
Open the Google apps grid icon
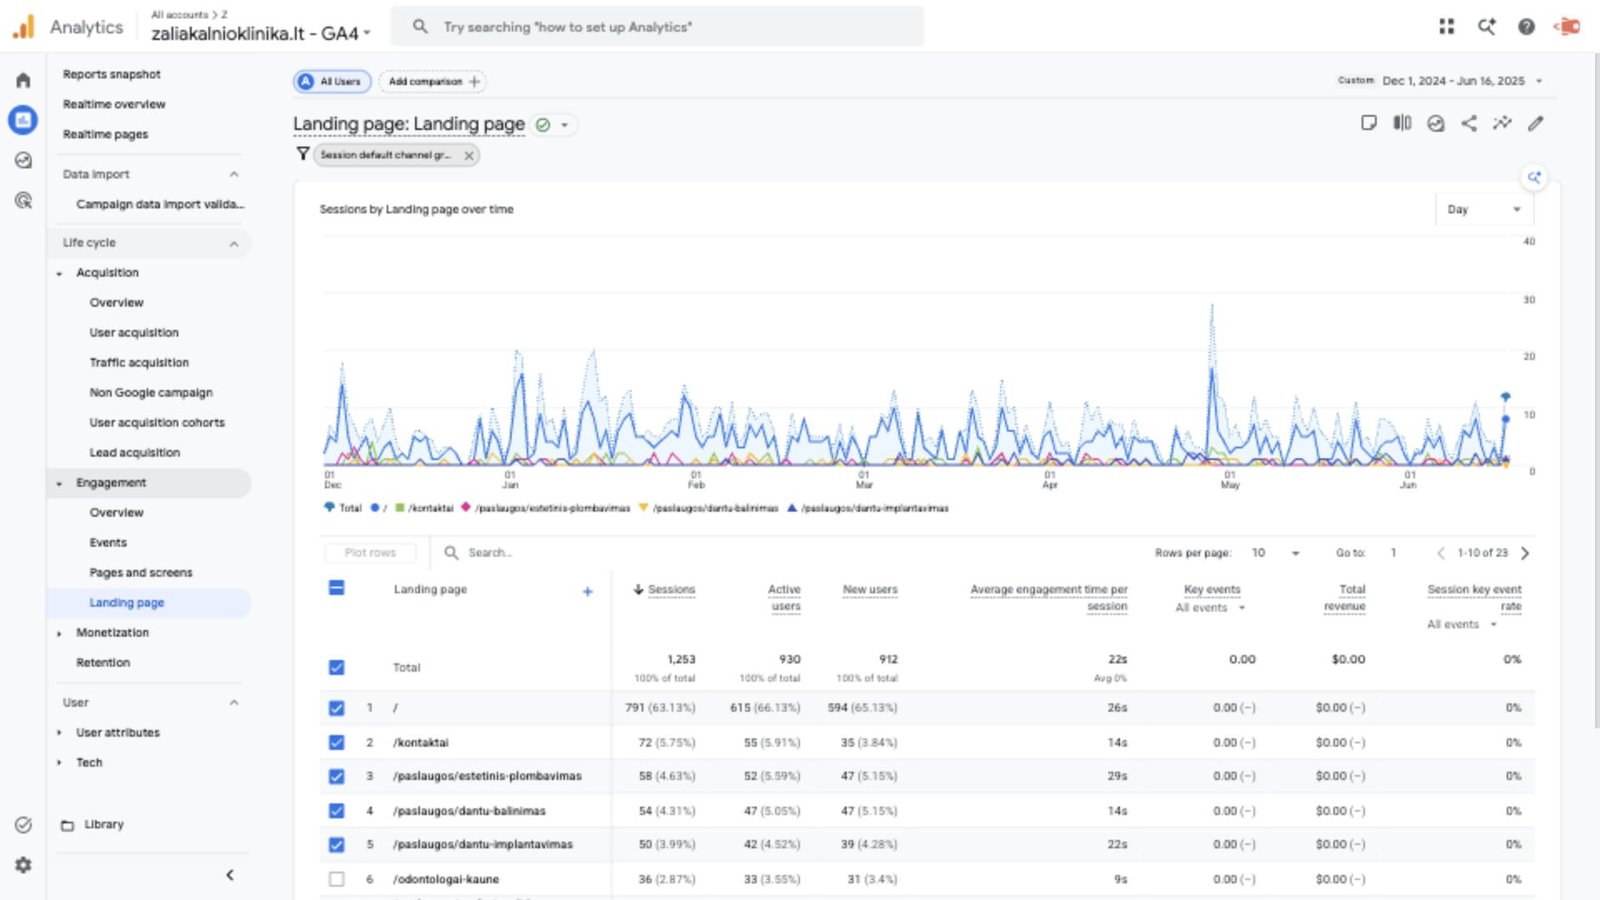click(1446, 27)
